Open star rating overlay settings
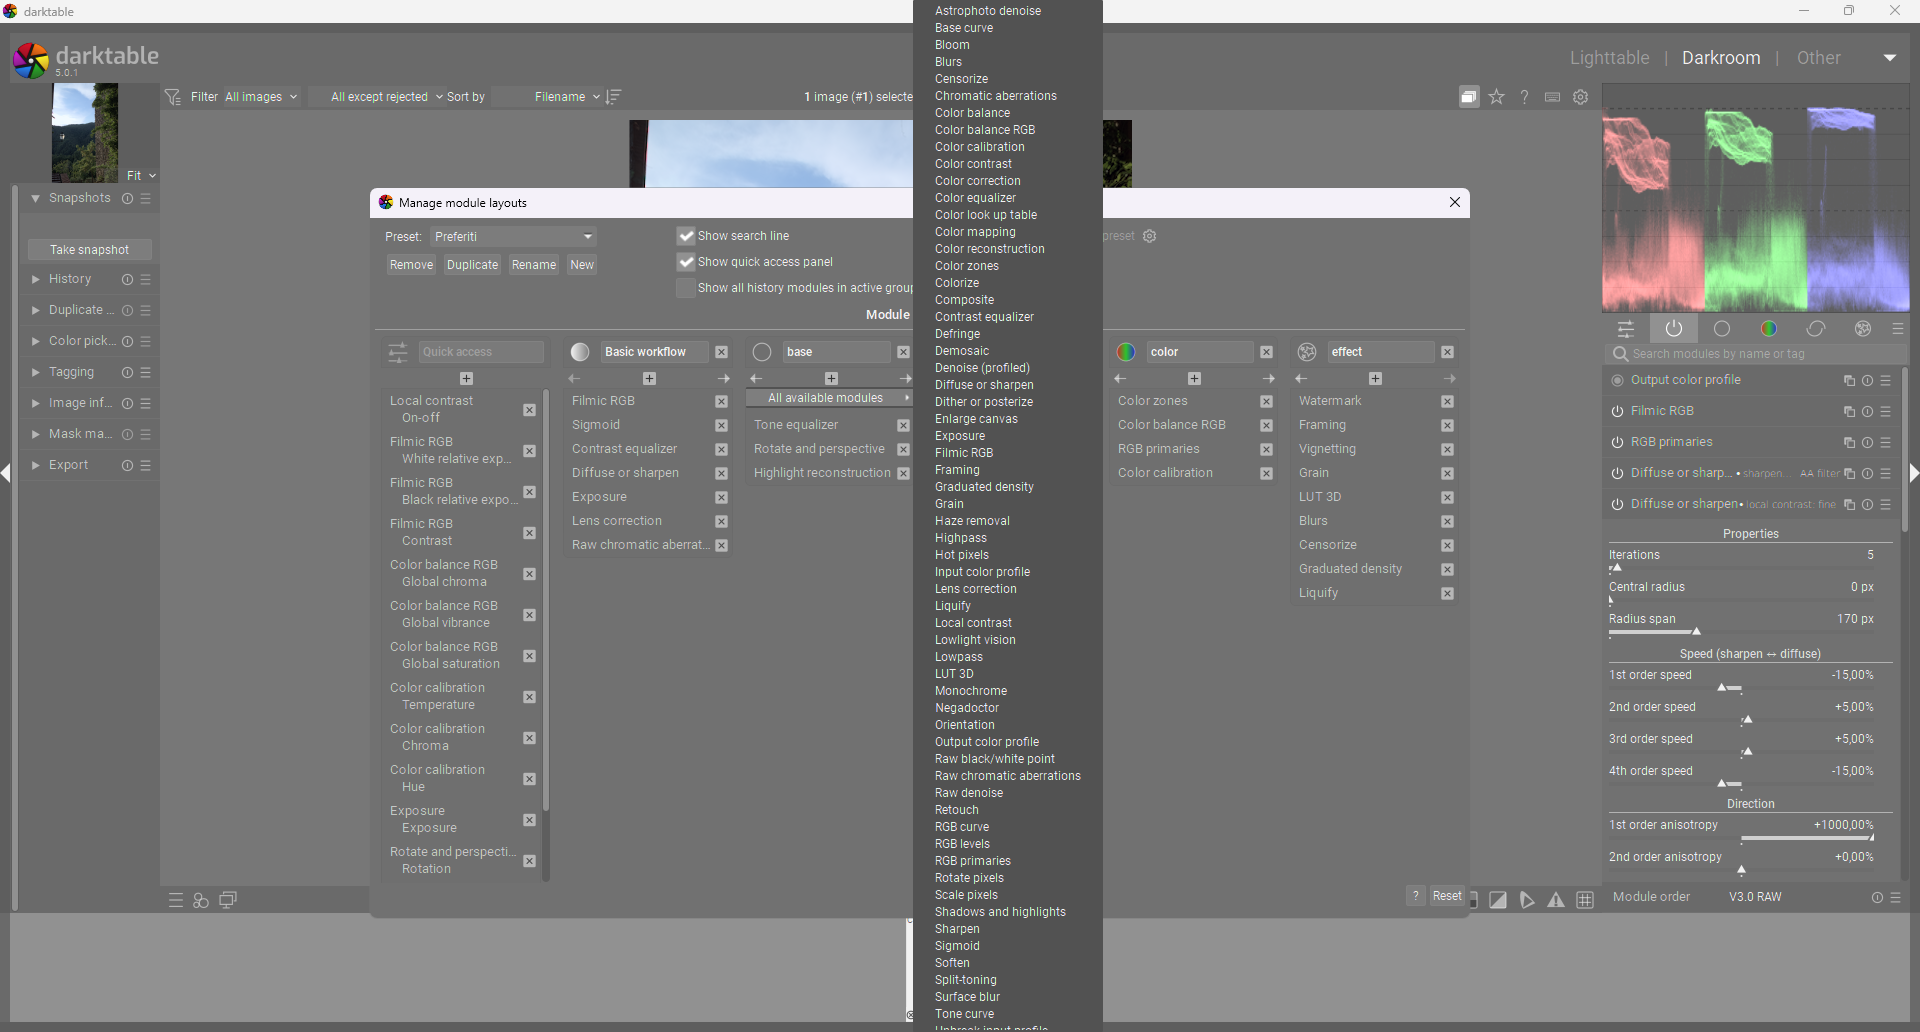 coord(1496,97)
